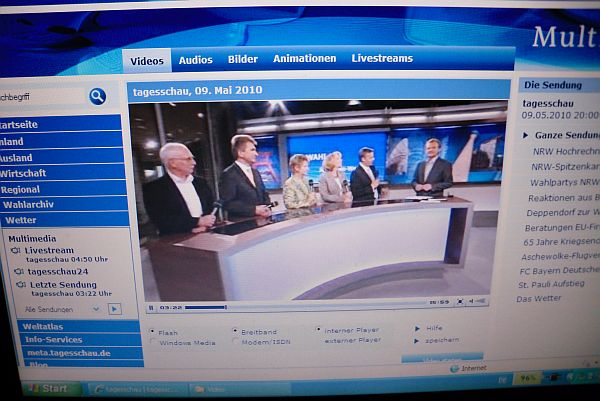Click the arrow icon next to speichern
Screen dimensions: 600x401
417,341
